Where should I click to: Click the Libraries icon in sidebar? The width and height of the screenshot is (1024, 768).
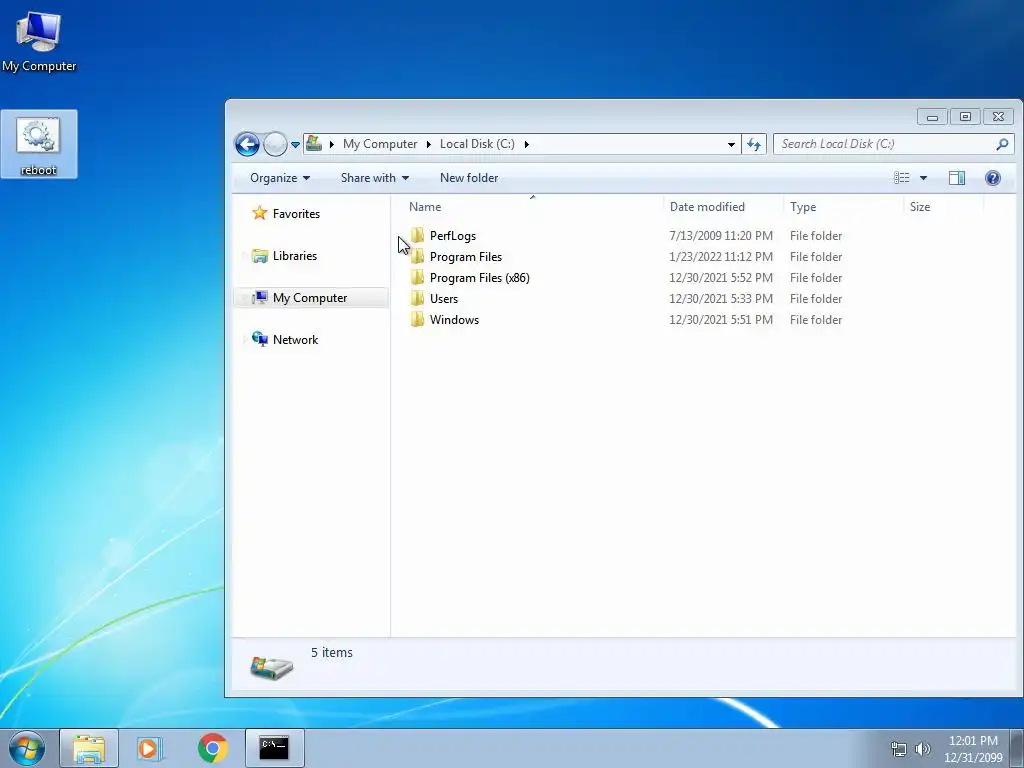click(260, 256)
